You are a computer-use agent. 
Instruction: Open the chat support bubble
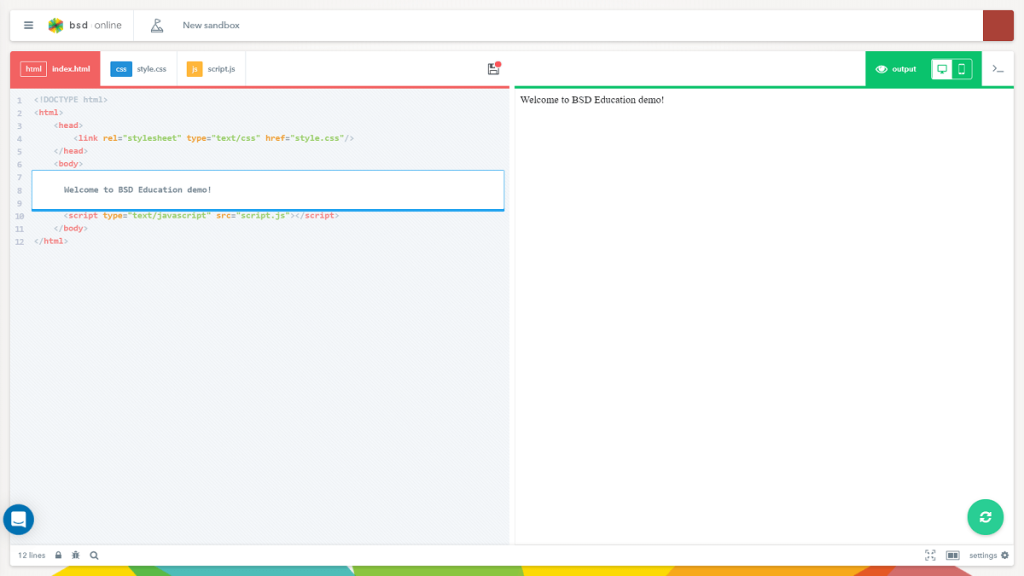tap(19, 519)
